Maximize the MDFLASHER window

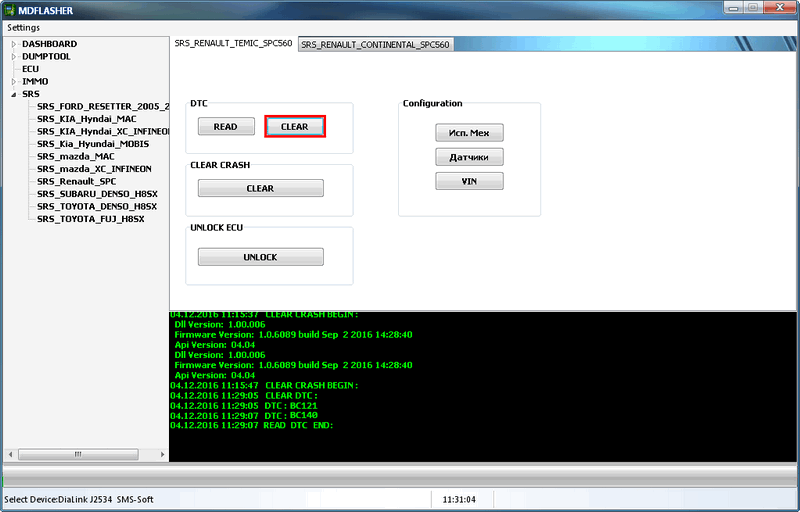(753, 8)
